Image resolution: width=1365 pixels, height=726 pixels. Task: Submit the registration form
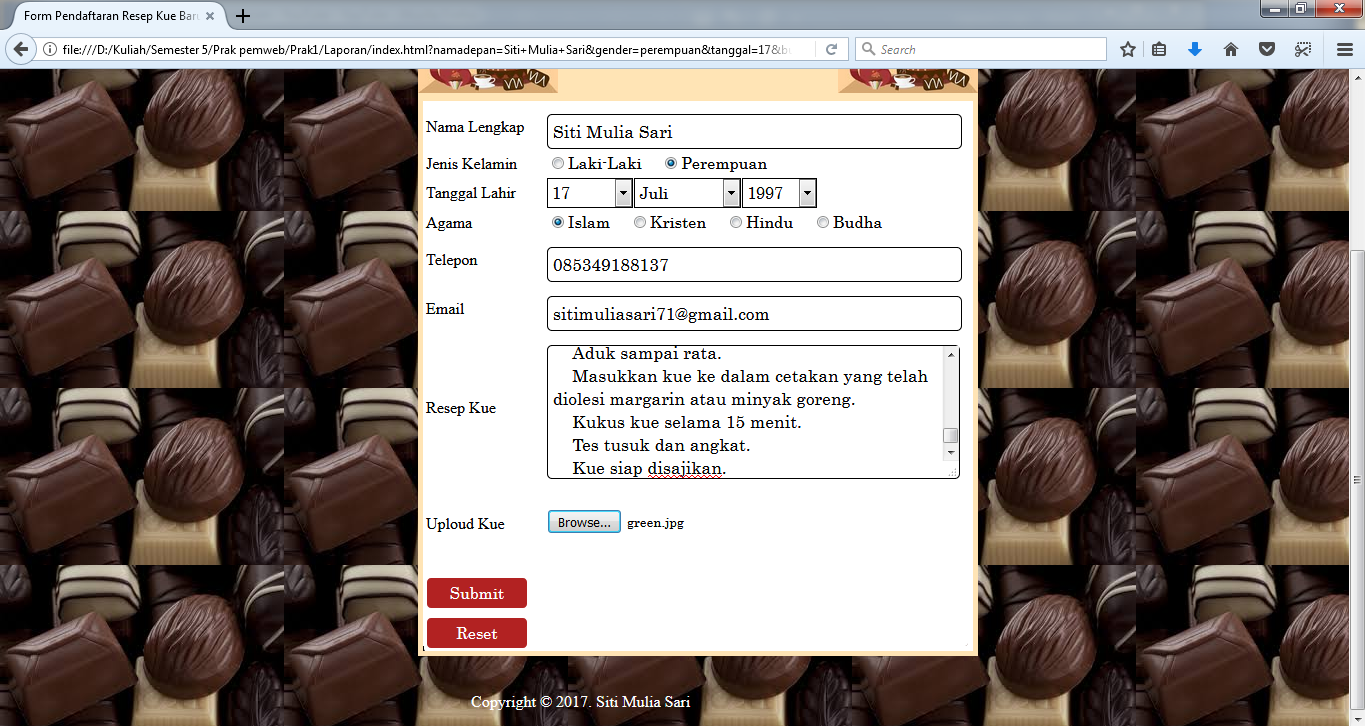coord(477,592)
